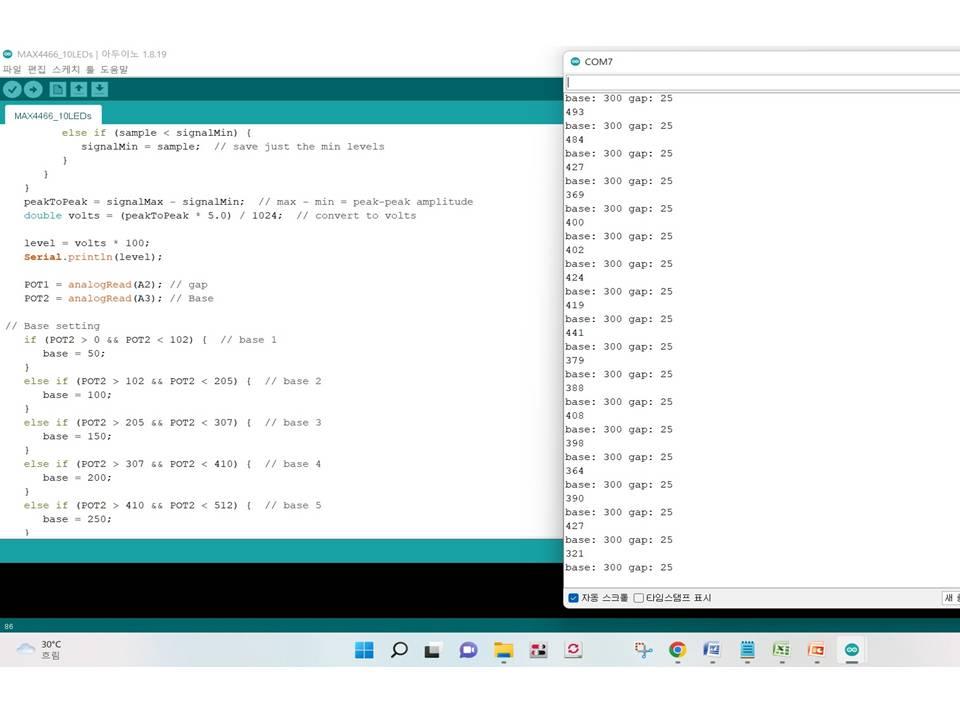Open the 툴 (Tools) menu
The height and width of the screenshot is (720, 960).
[x=90, y=69]
